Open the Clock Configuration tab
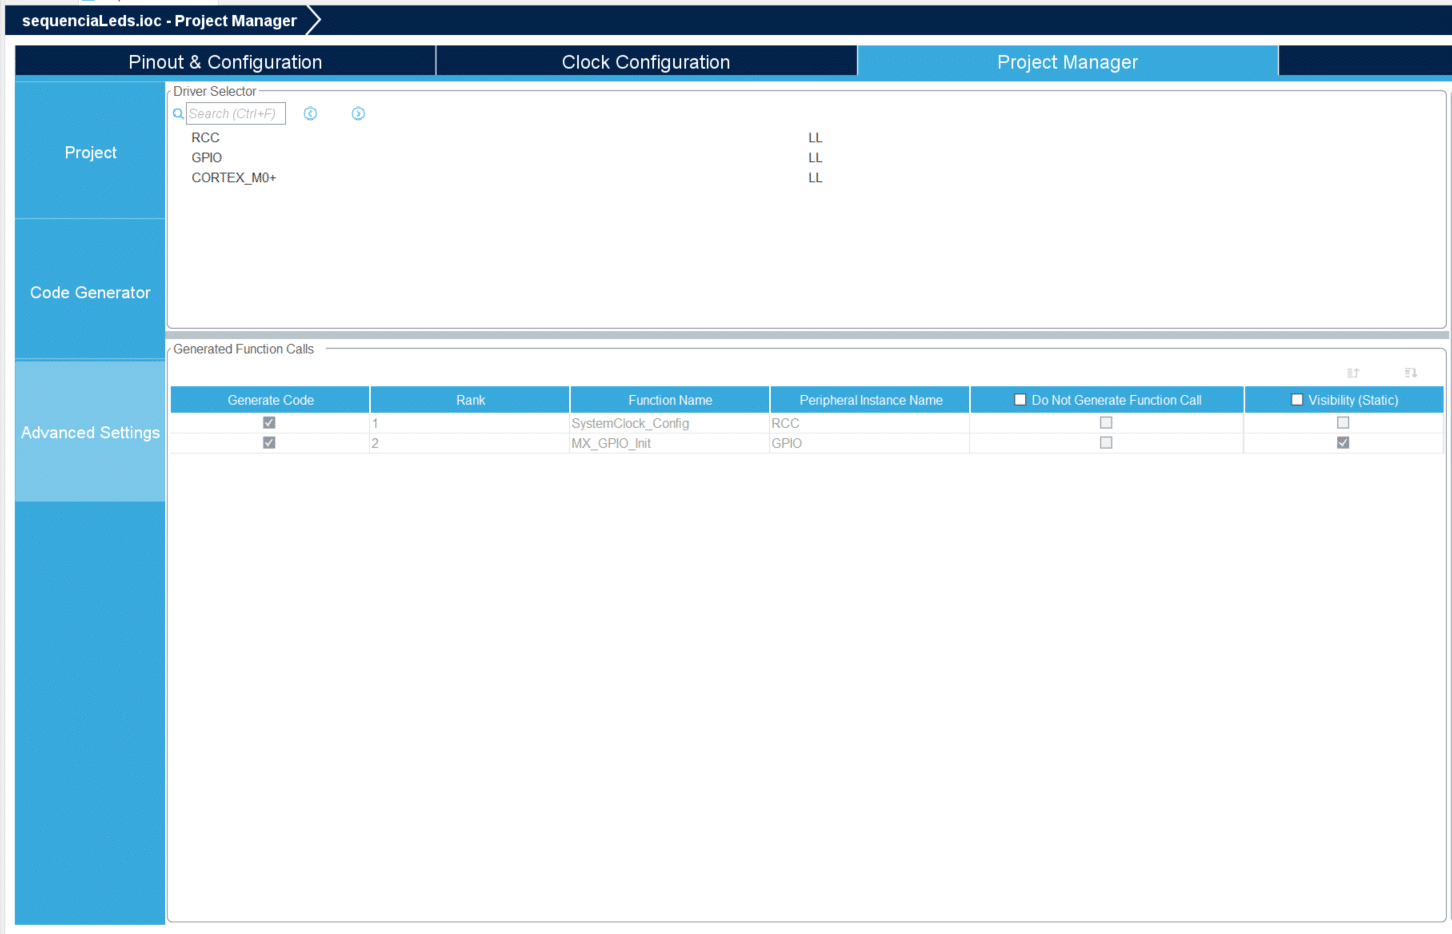Viewport: 1452px width, 934px height. [646, 62]
